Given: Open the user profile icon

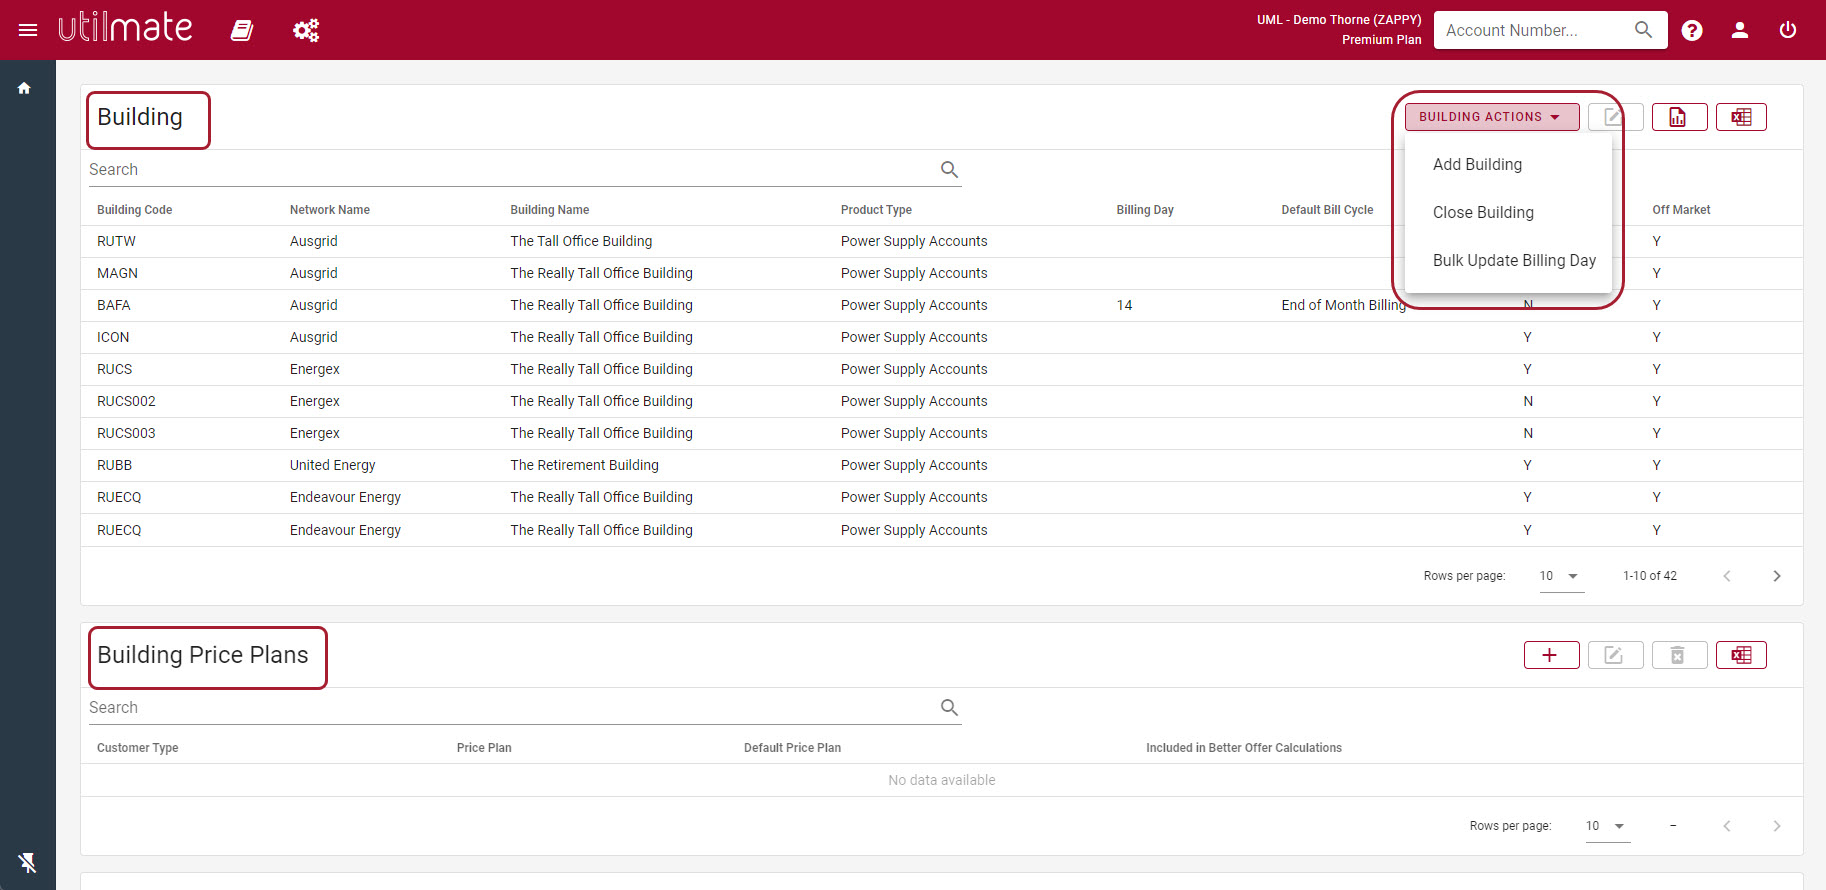Looking at the screenshot, I should point(1740,30).
